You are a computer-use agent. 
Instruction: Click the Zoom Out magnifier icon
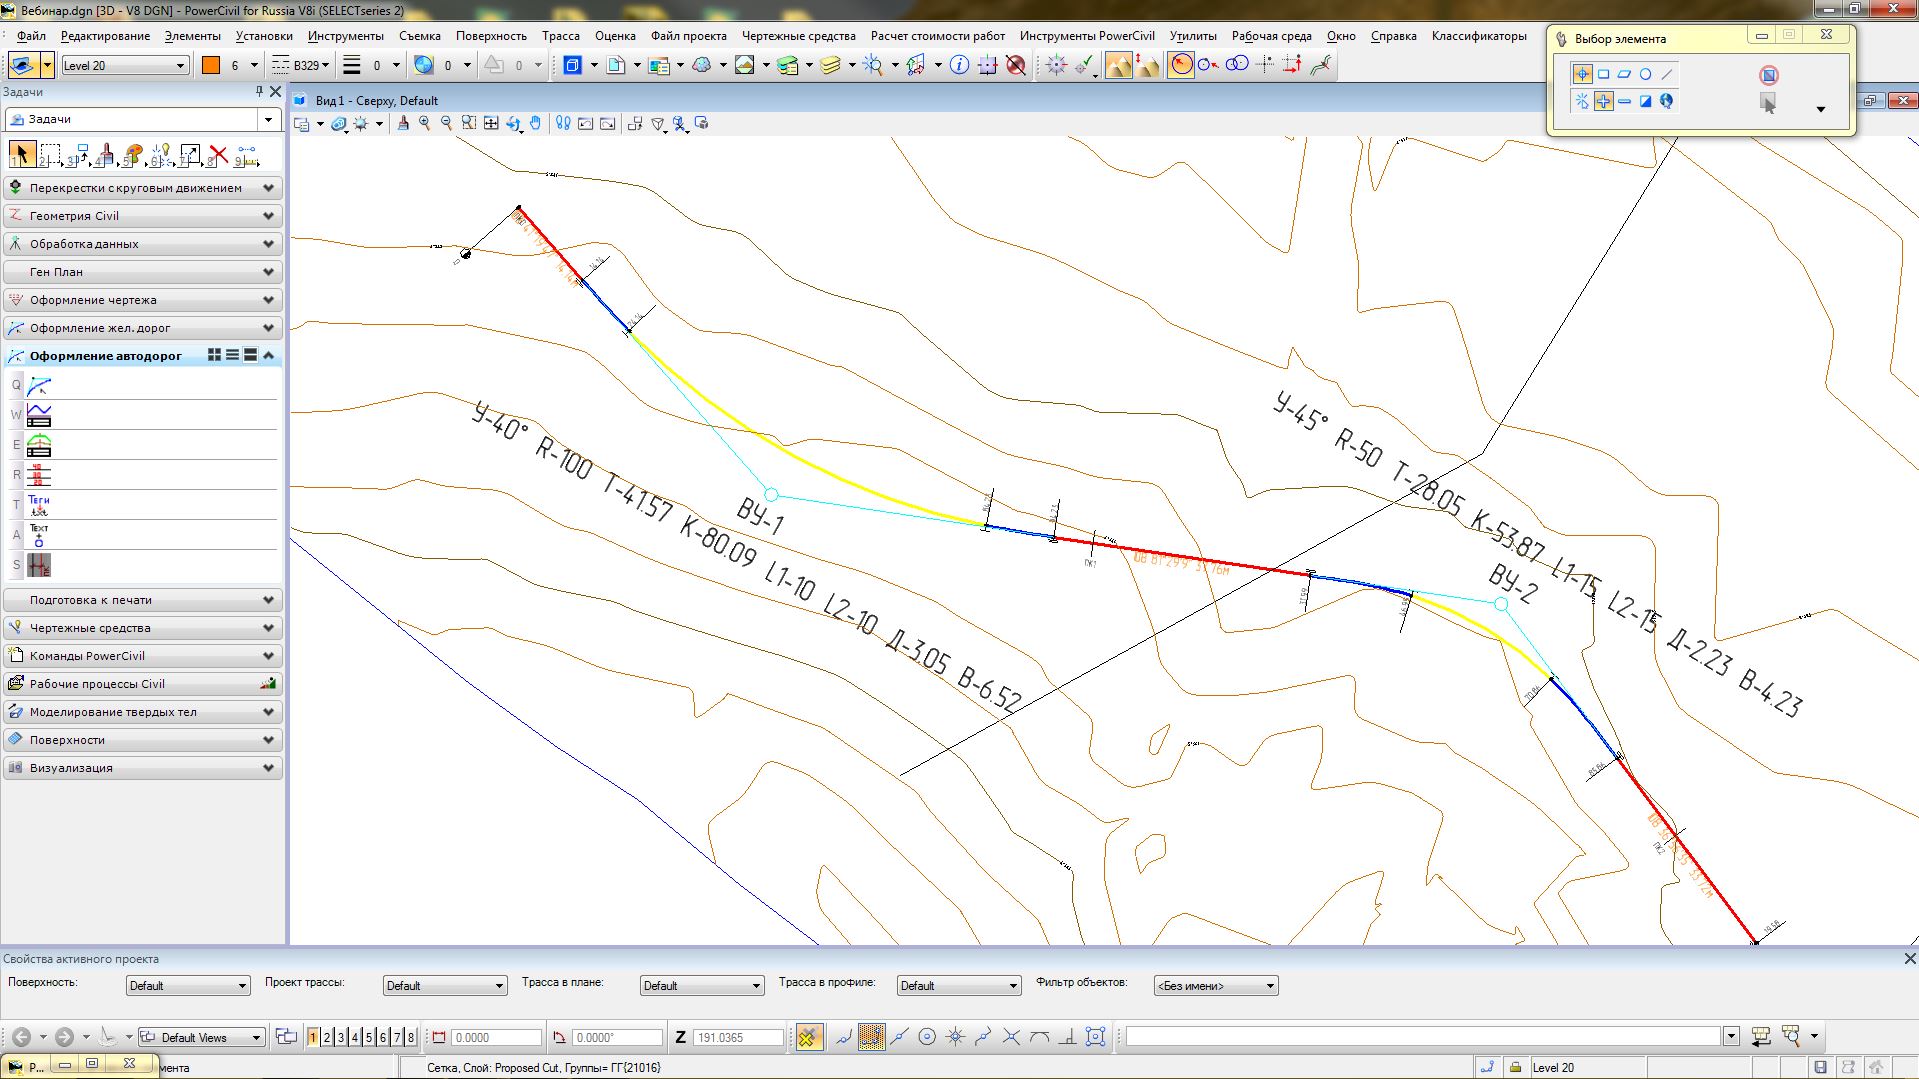[446, 123]
